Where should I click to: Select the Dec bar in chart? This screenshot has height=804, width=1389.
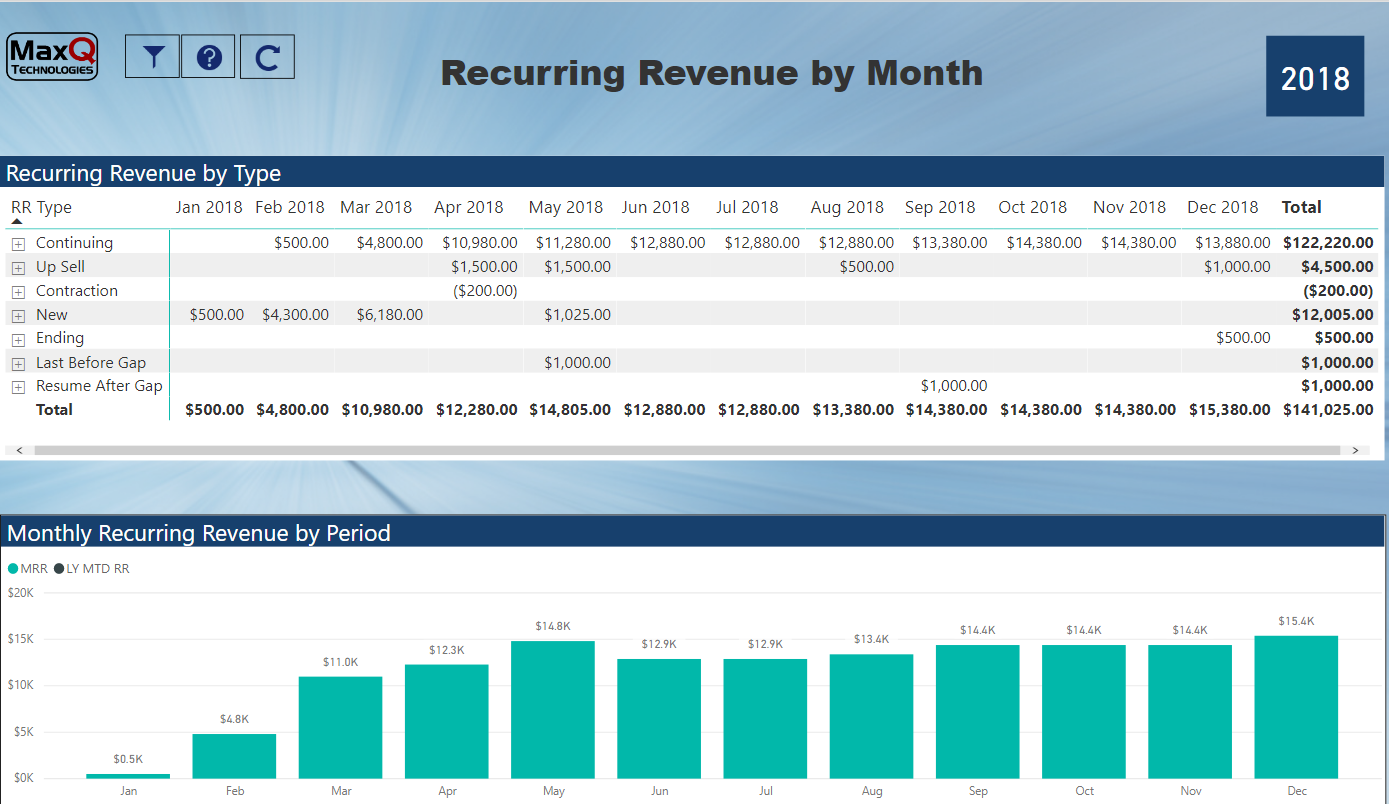[1296, 707]
